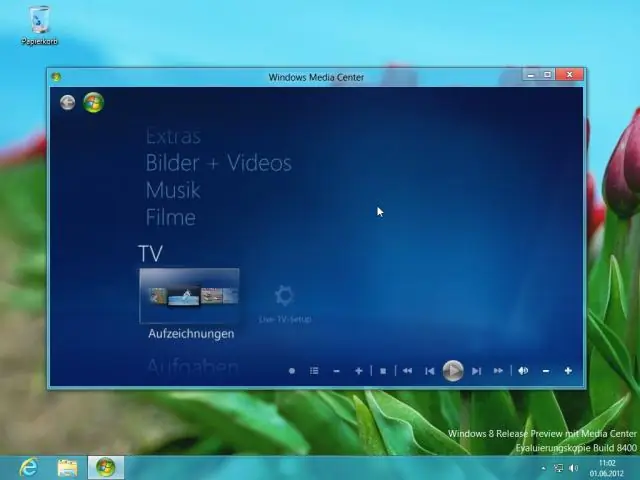
Task: Open File Explorer from the taskbar
Action: [67, 468]
